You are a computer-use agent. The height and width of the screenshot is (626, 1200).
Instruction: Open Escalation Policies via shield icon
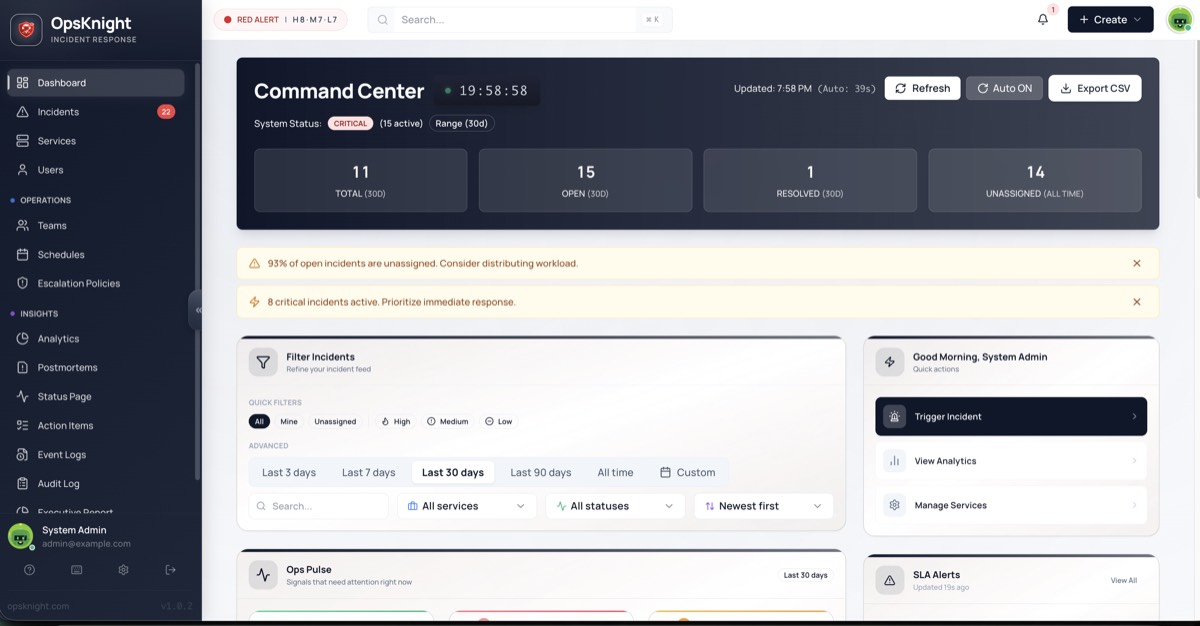[x=22, y=283]
